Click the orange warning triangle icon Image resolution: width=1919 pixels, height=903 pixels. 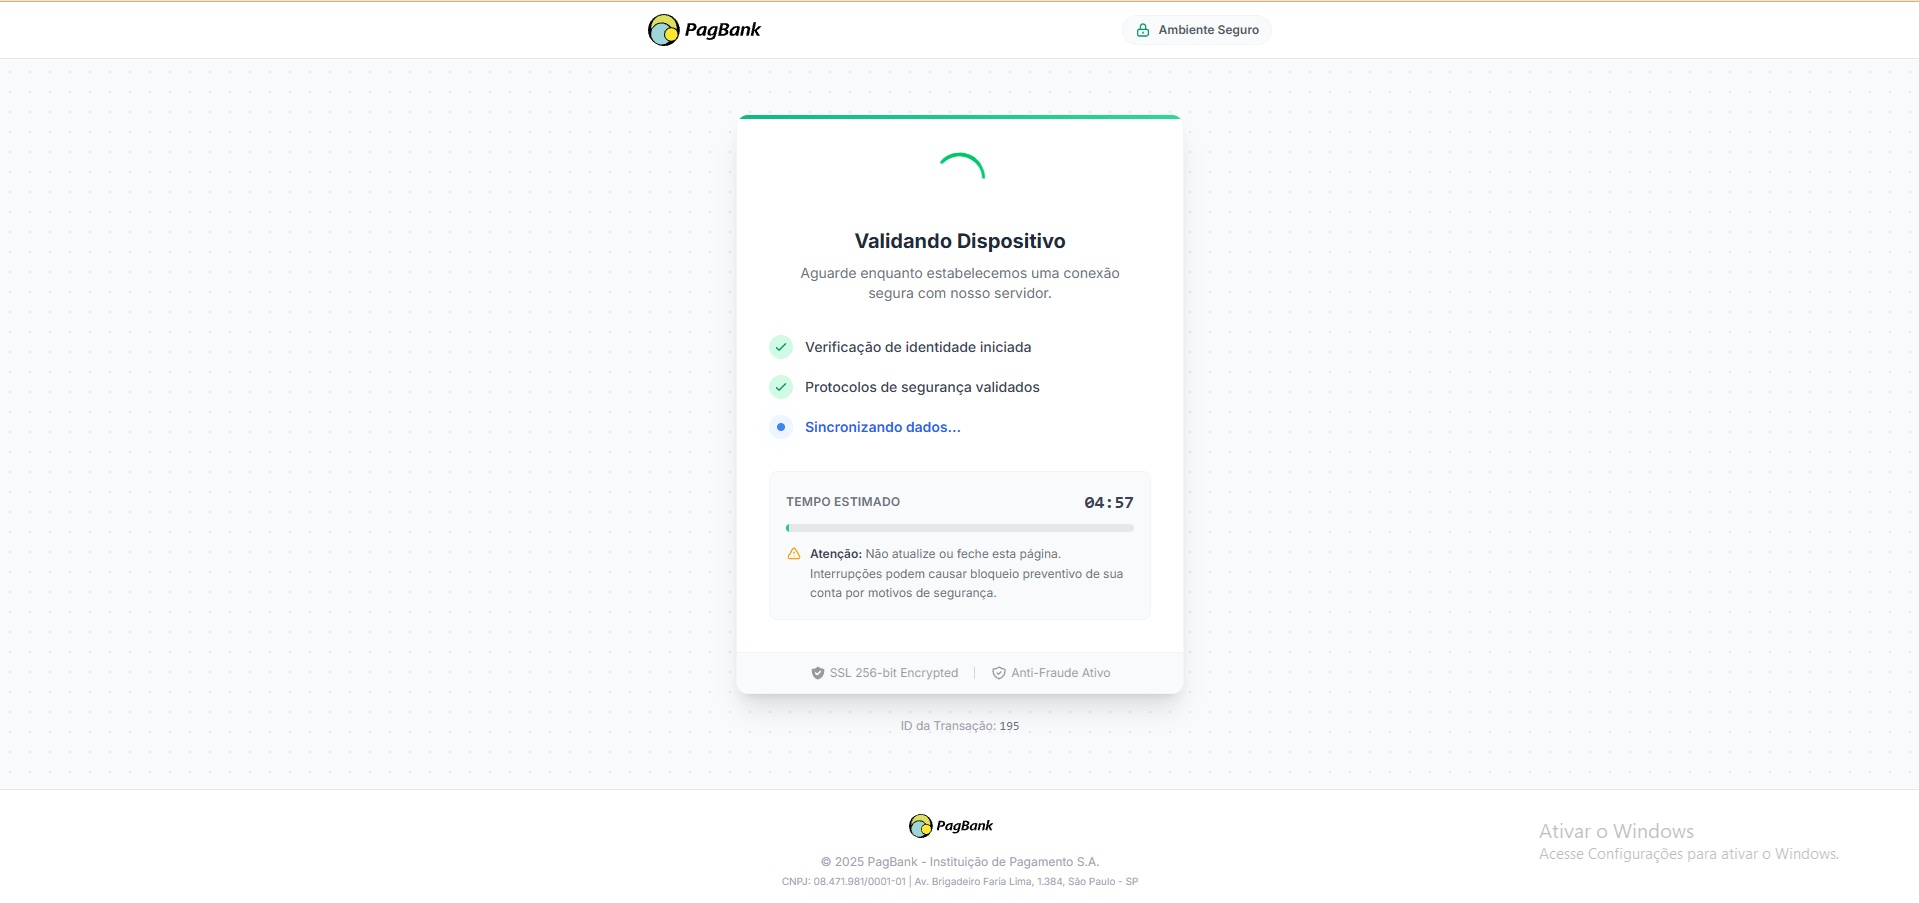point(794,554)
